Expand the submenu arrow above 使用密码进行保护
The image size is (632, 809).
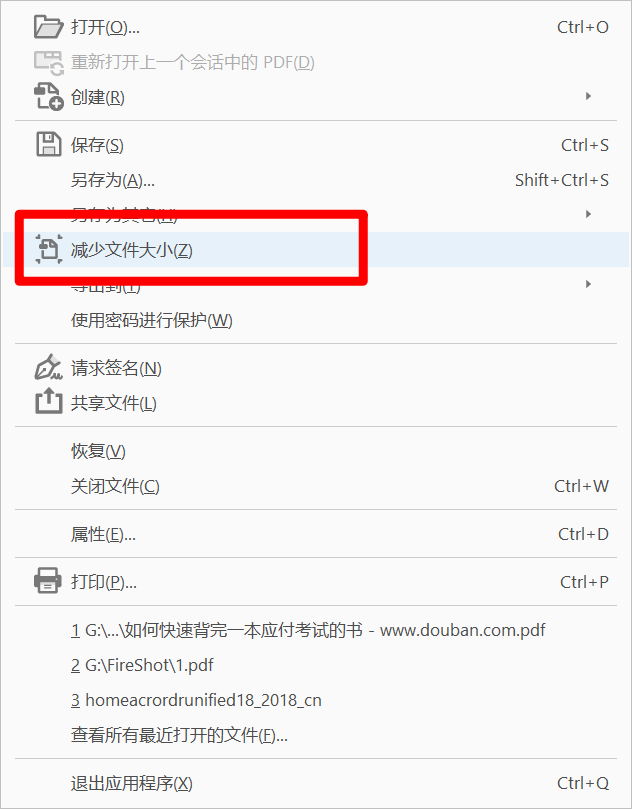[588, 284]
